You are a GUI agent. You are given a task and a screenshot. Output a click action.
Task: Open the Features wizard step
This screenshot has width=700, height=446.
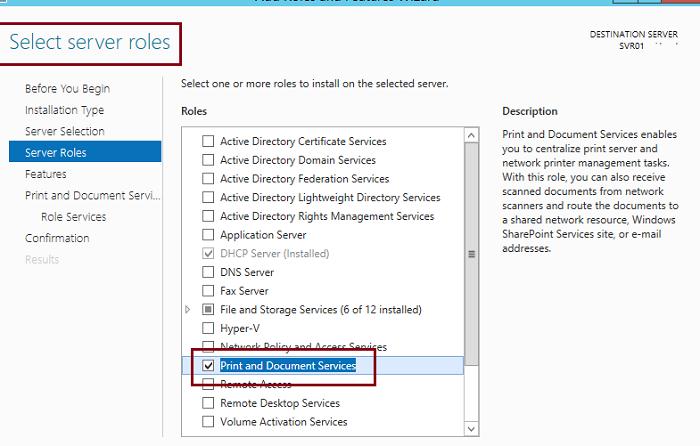(x=46, y=174)
